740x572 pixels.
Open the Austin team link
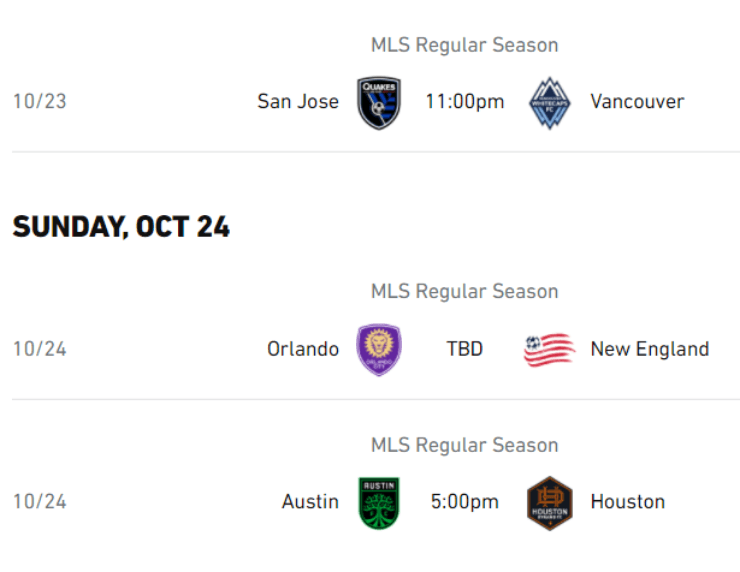point(310,502)
